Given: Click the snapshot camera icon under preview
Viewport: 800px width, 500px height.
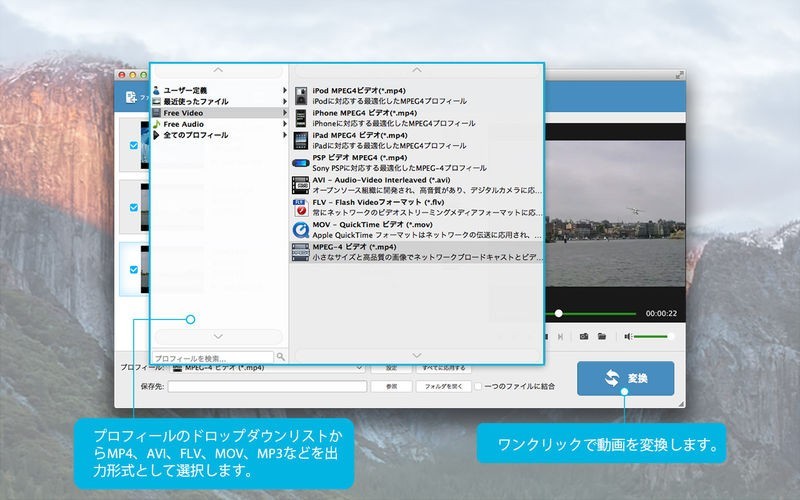Looking at the screenshot, I should pyautogui.click(x=583, y=337).
